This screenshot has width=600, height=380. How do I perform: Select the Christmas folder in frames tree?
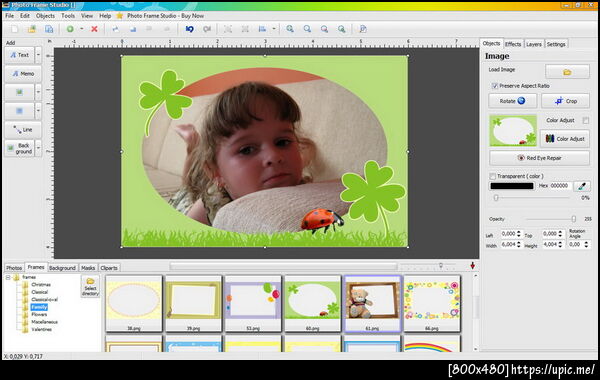[x=41, y=284]
